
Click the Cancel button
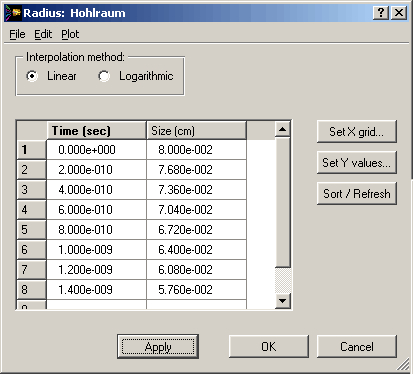[357, 347]
